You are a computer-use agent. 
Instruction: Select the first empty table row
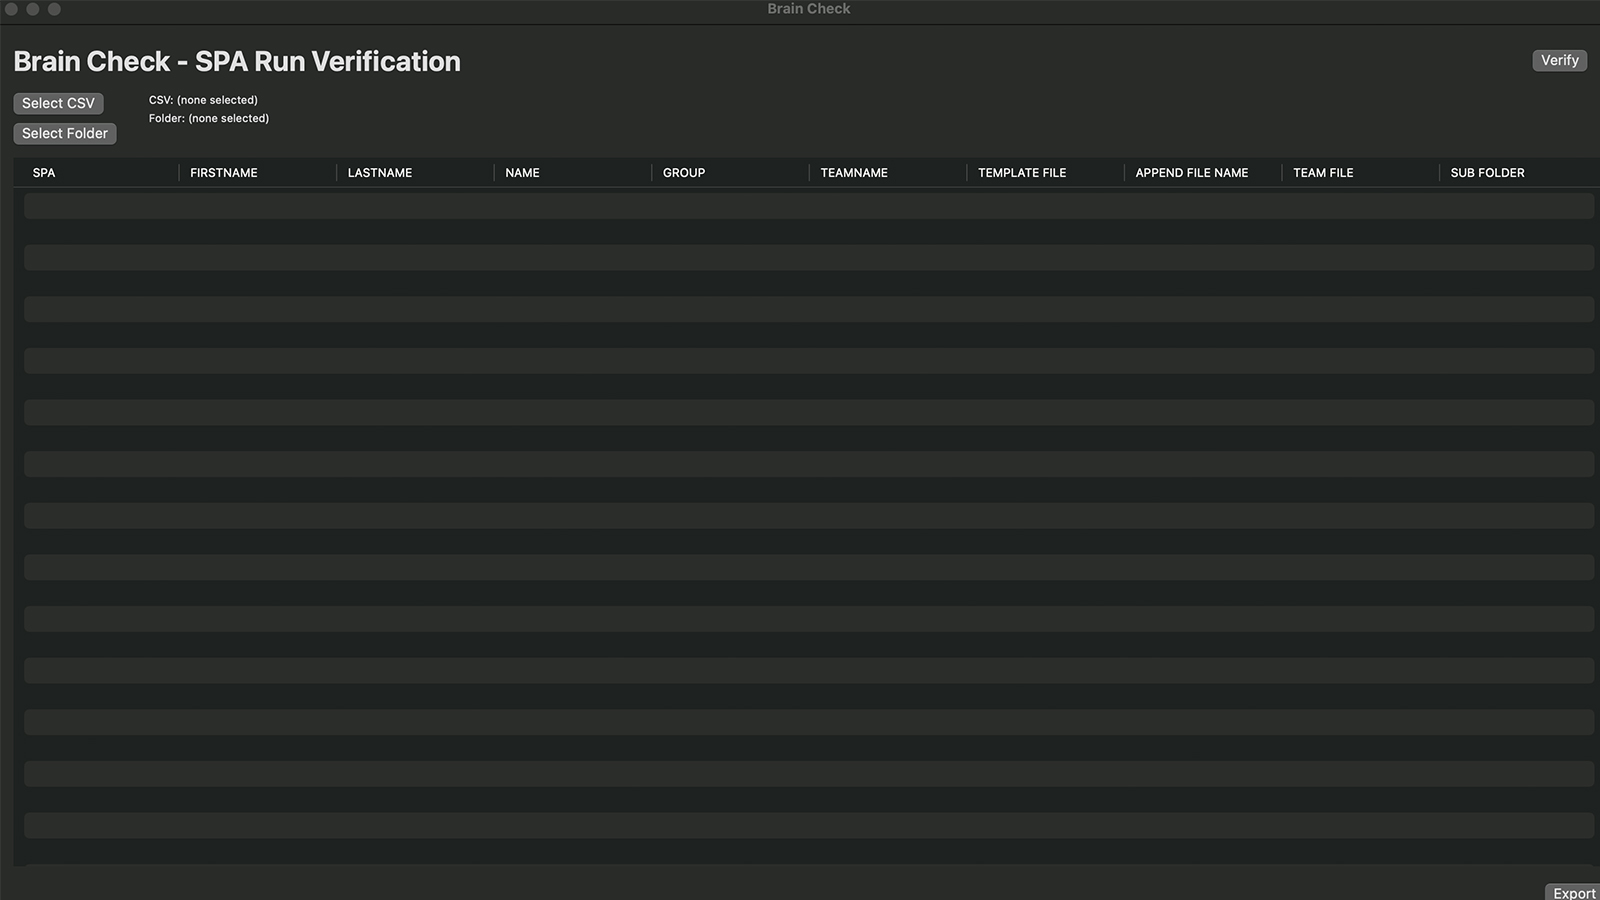(x=808, y=206)
